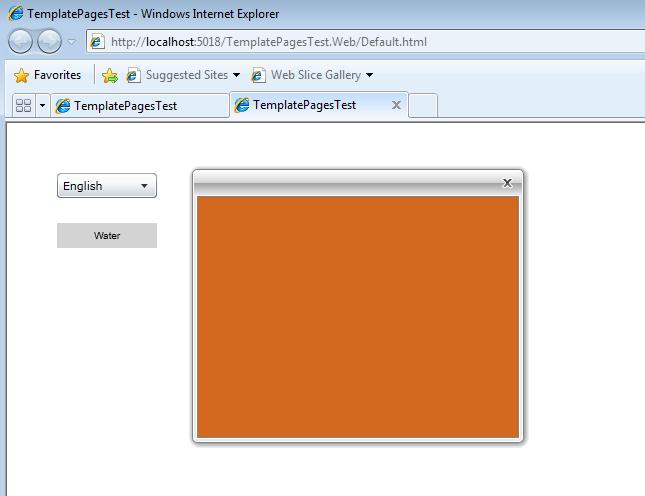Click the Forward navigation arrow button
Image resolution: width=645 pixels, height=496 pixels.
pyautogui.click(x=49, y=42)
